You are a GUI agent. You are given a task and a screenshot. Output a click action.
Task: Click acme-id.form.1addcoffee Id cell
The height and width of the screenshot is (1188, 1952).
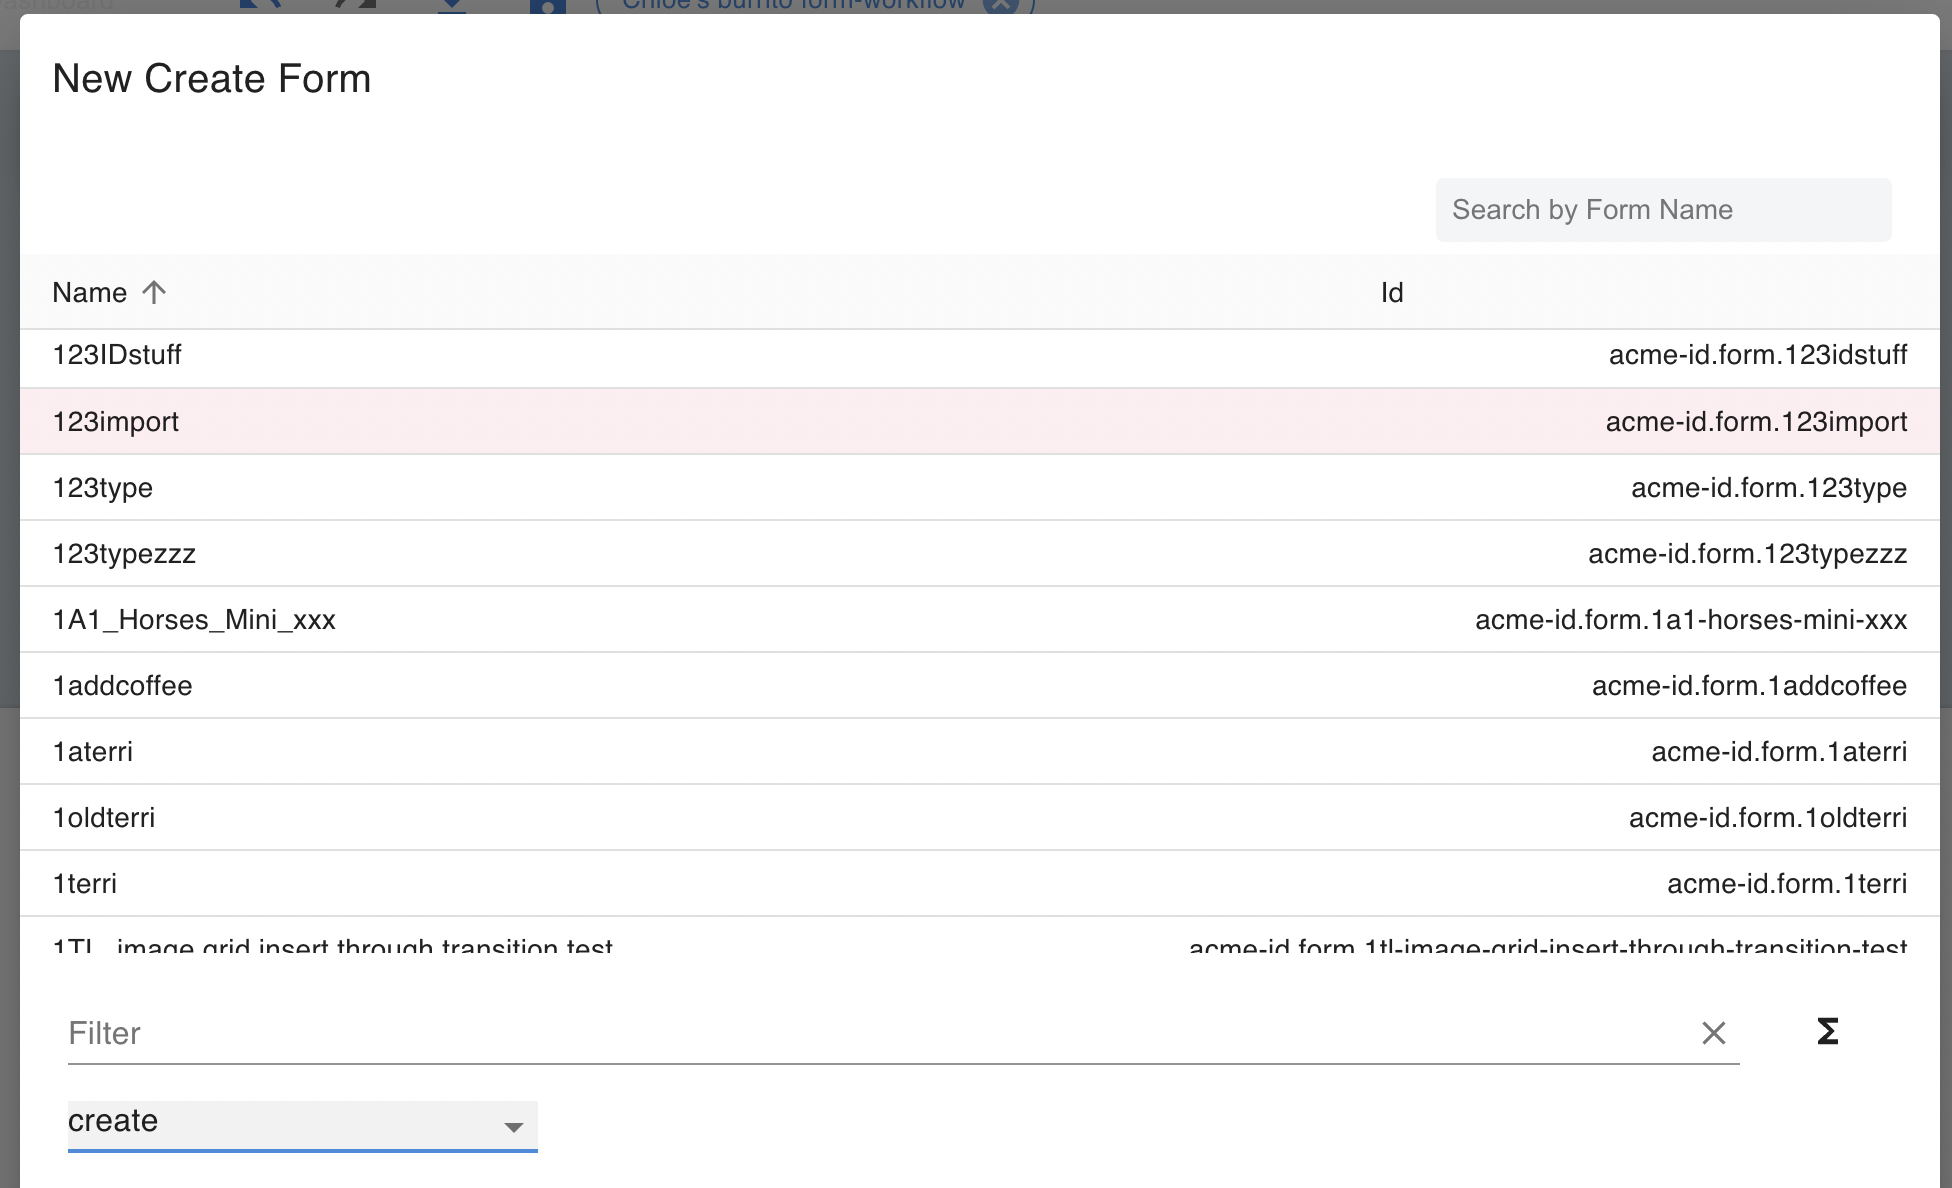pos(1748,686)
